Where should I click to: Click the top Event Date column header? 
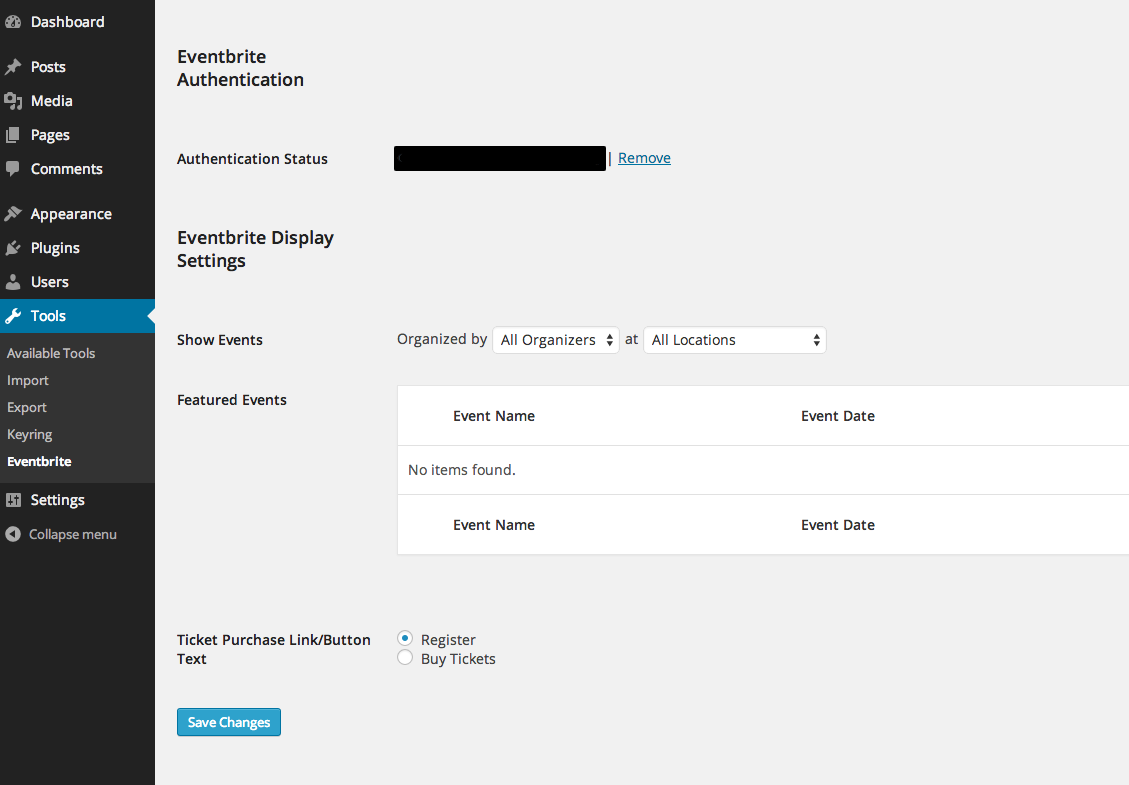(838, 416)
